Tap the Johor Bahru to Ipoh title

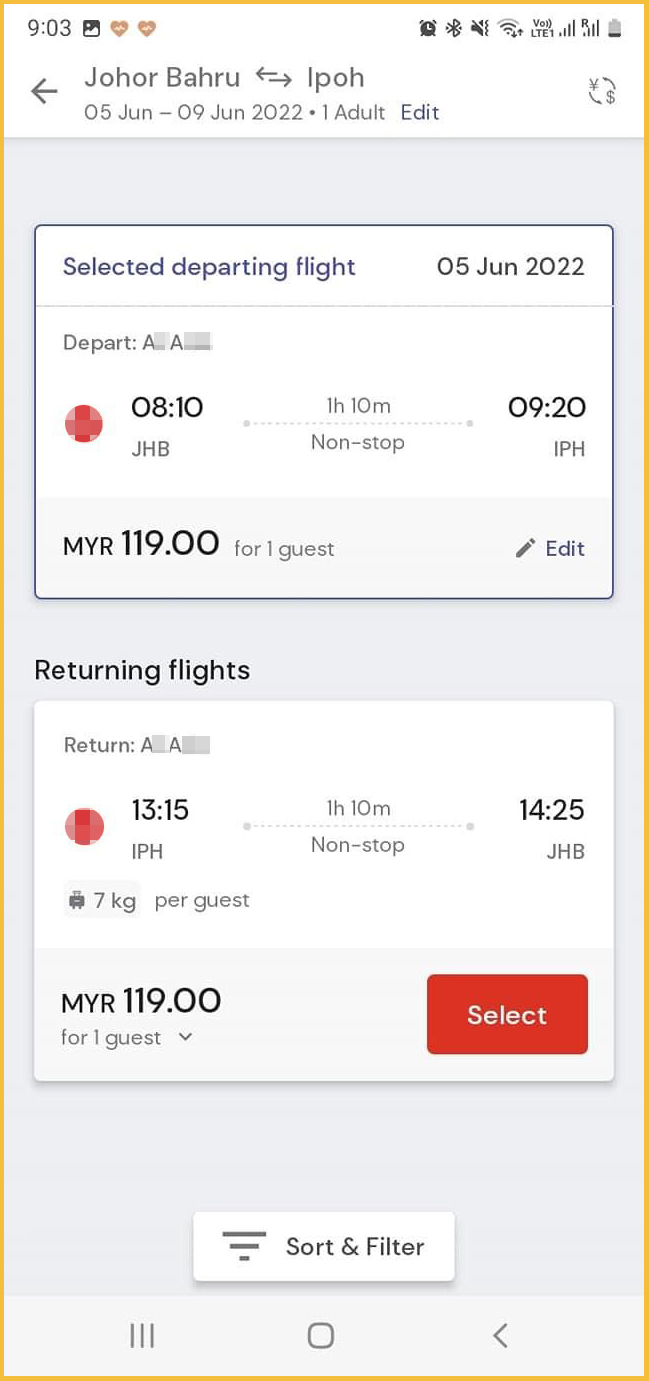(224, 78)
